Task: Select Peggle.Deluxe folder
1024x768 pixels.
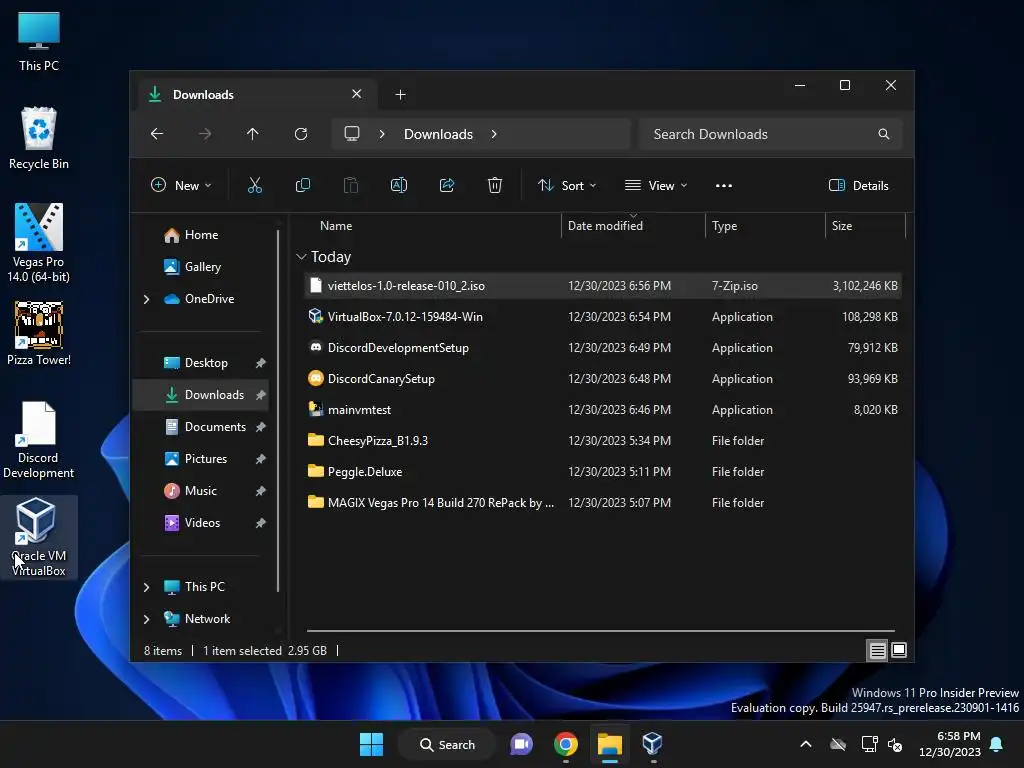Action: [602, 472]
